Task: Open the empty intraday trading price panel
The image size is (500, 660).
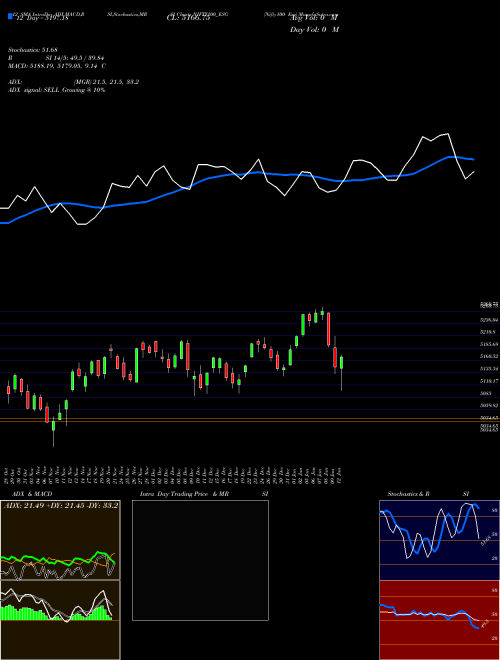Action: coord(200,560)
